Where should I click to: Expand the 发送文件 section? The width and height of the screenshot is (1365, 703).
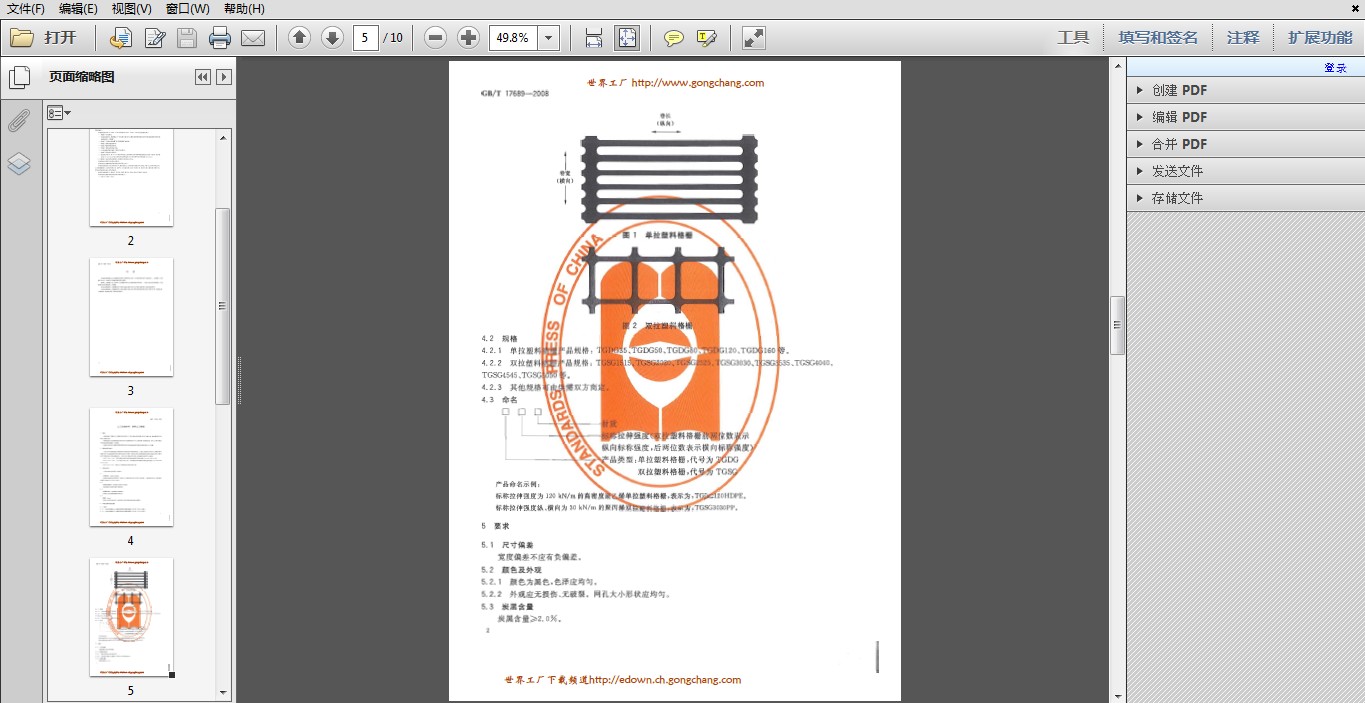[1245, 171]
